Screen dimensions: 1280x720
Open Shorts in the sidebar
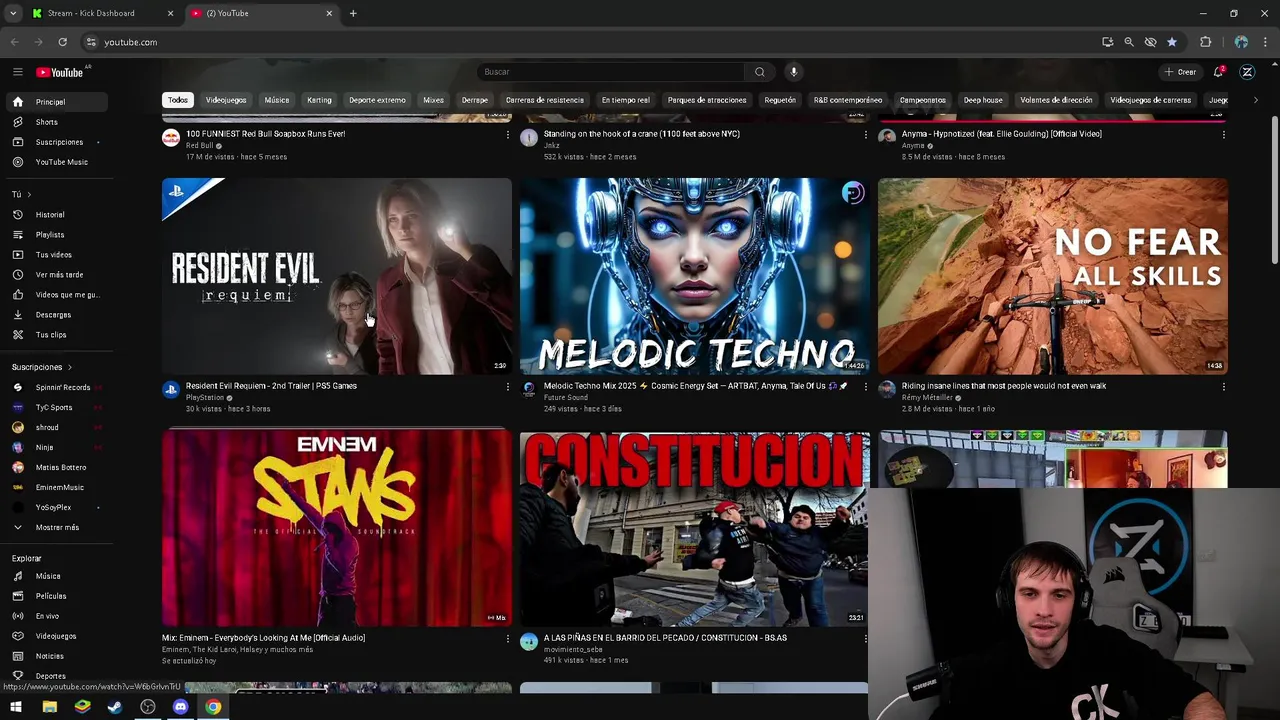56,122
